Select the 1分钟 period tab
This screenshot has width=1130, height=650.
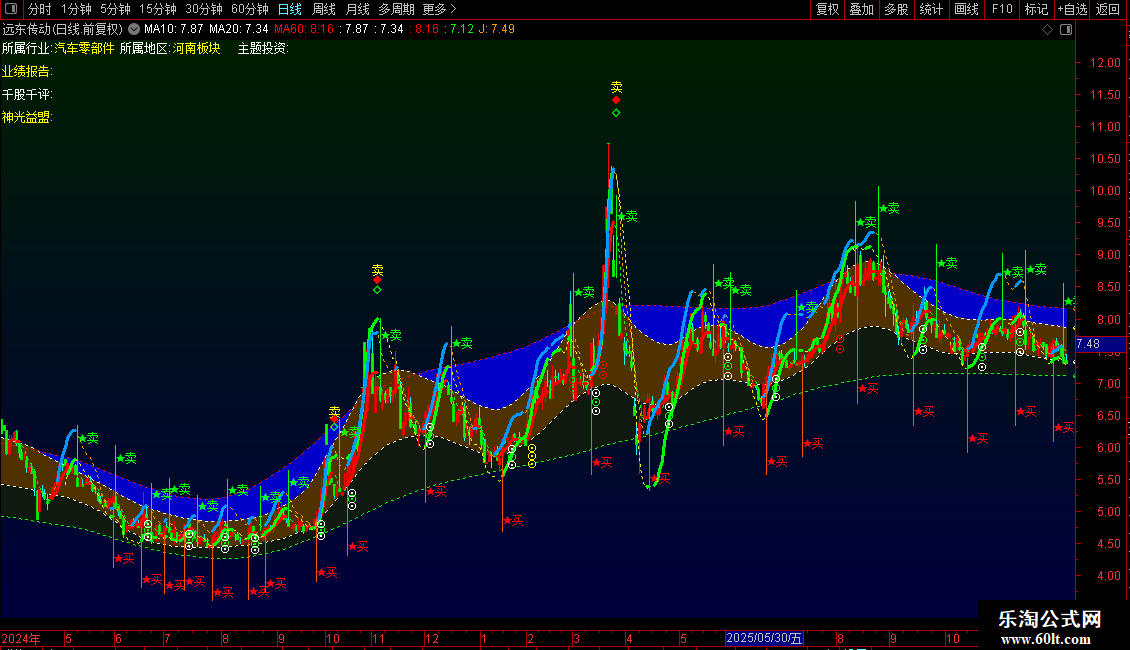76,9
